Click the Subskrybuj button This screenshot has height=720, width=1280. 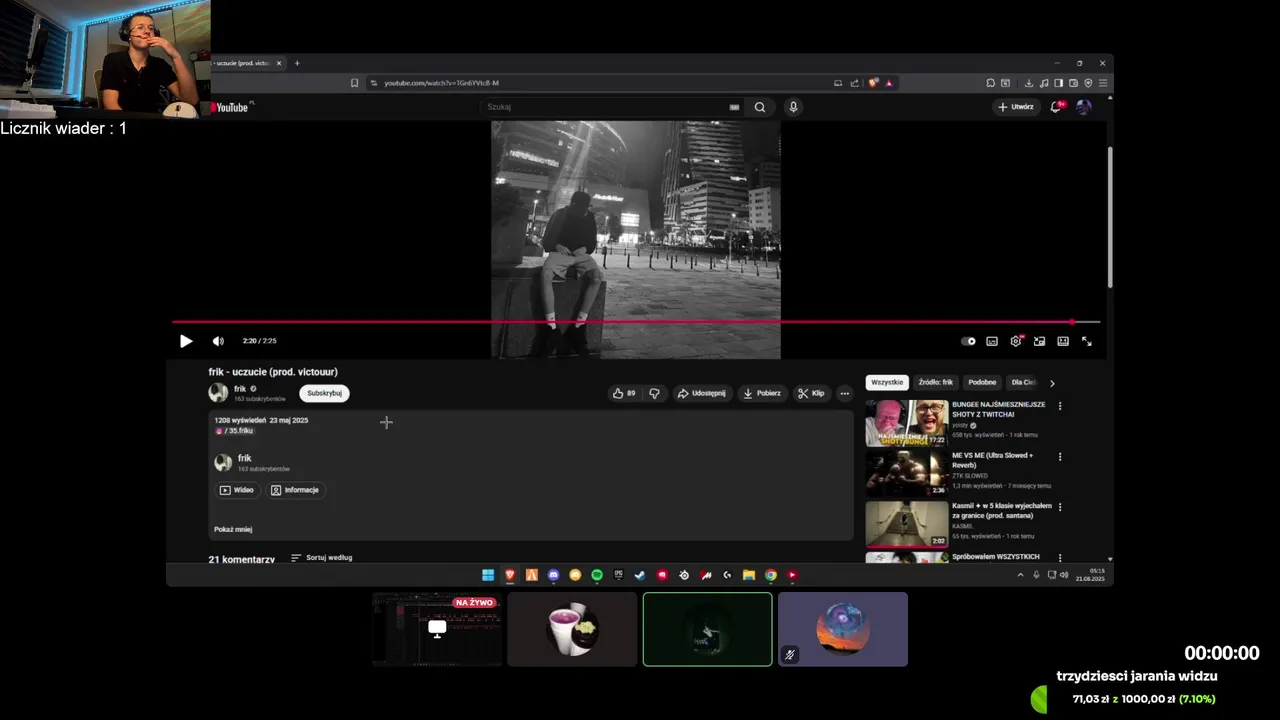[x=324, y=393]
